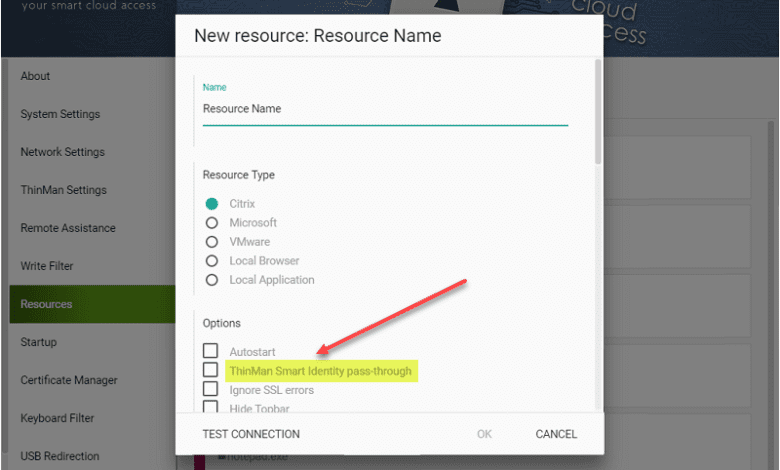Click the Resource Type heading text
The image size is (780, 470).
(x=239, y=175)
